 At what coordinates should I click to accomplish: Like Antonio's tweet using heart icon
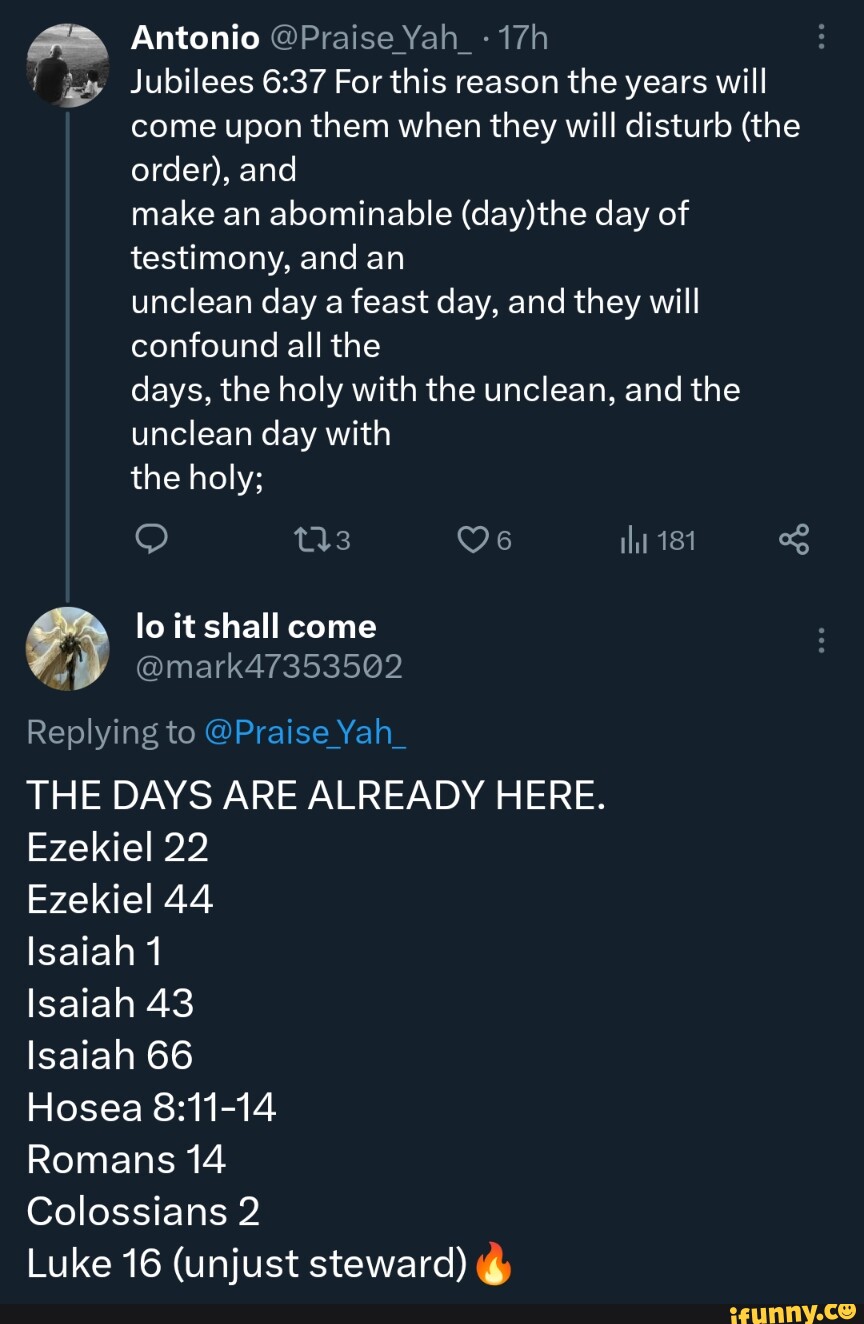coord(469,541)
